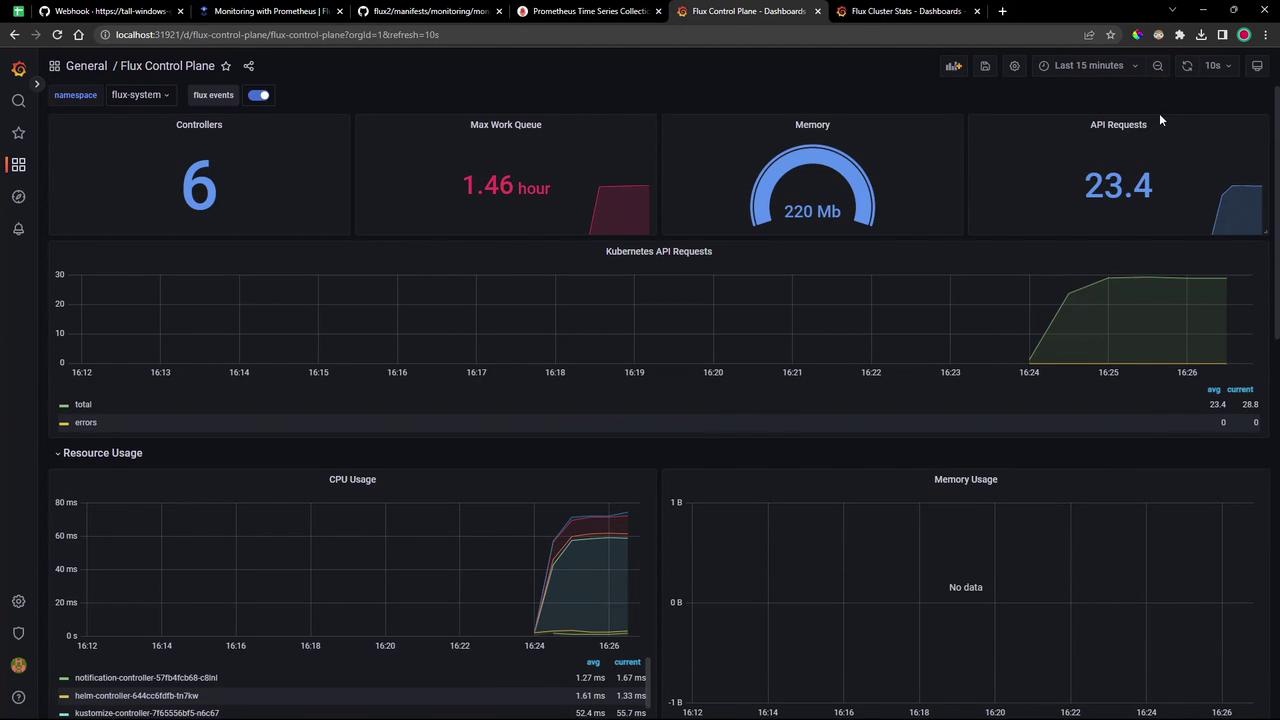
Task: Open Starred dashboards in the sidebar
Action: (18, 133)
